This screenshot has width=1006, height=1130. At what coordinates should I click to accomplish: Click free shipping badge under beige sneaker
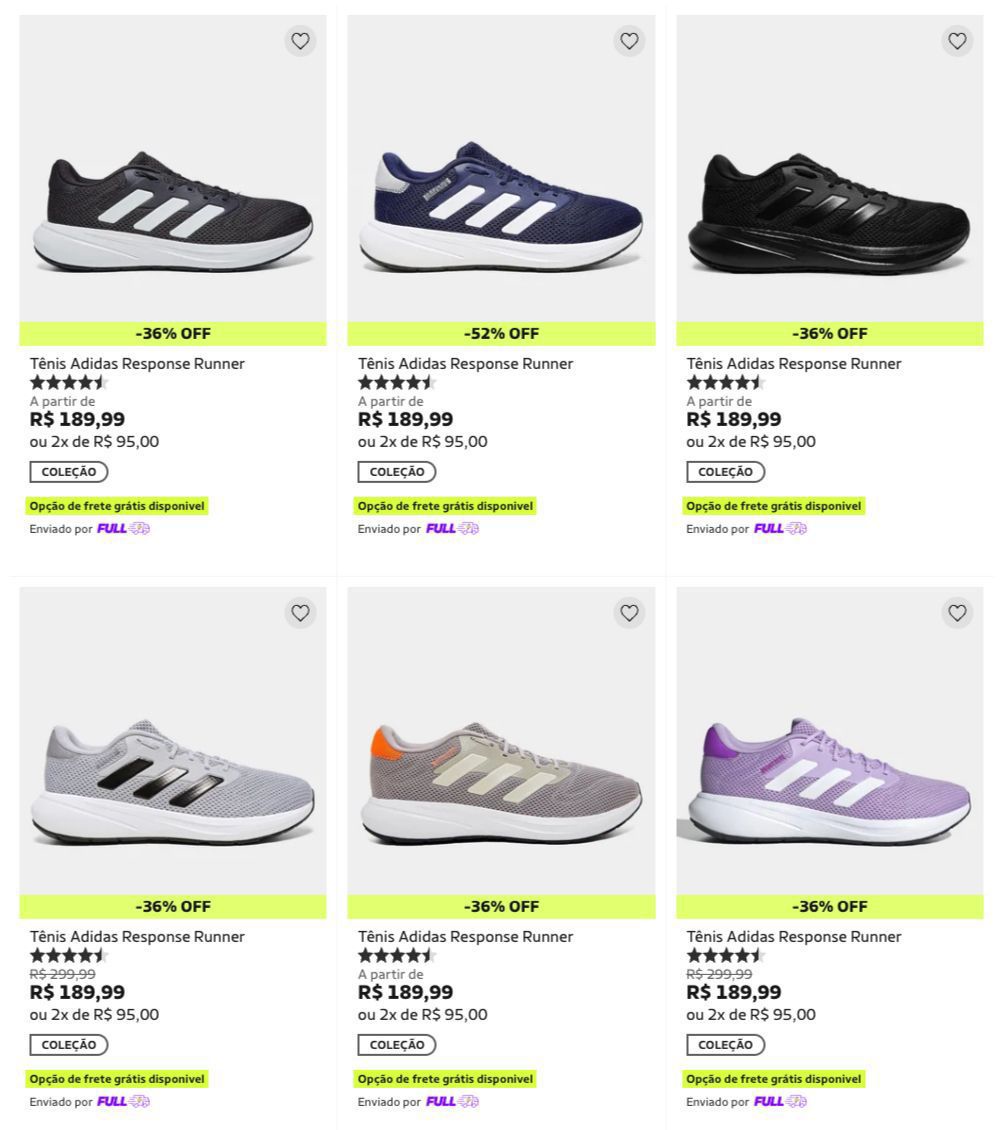pyautogui.click(x=446, y=1079)
